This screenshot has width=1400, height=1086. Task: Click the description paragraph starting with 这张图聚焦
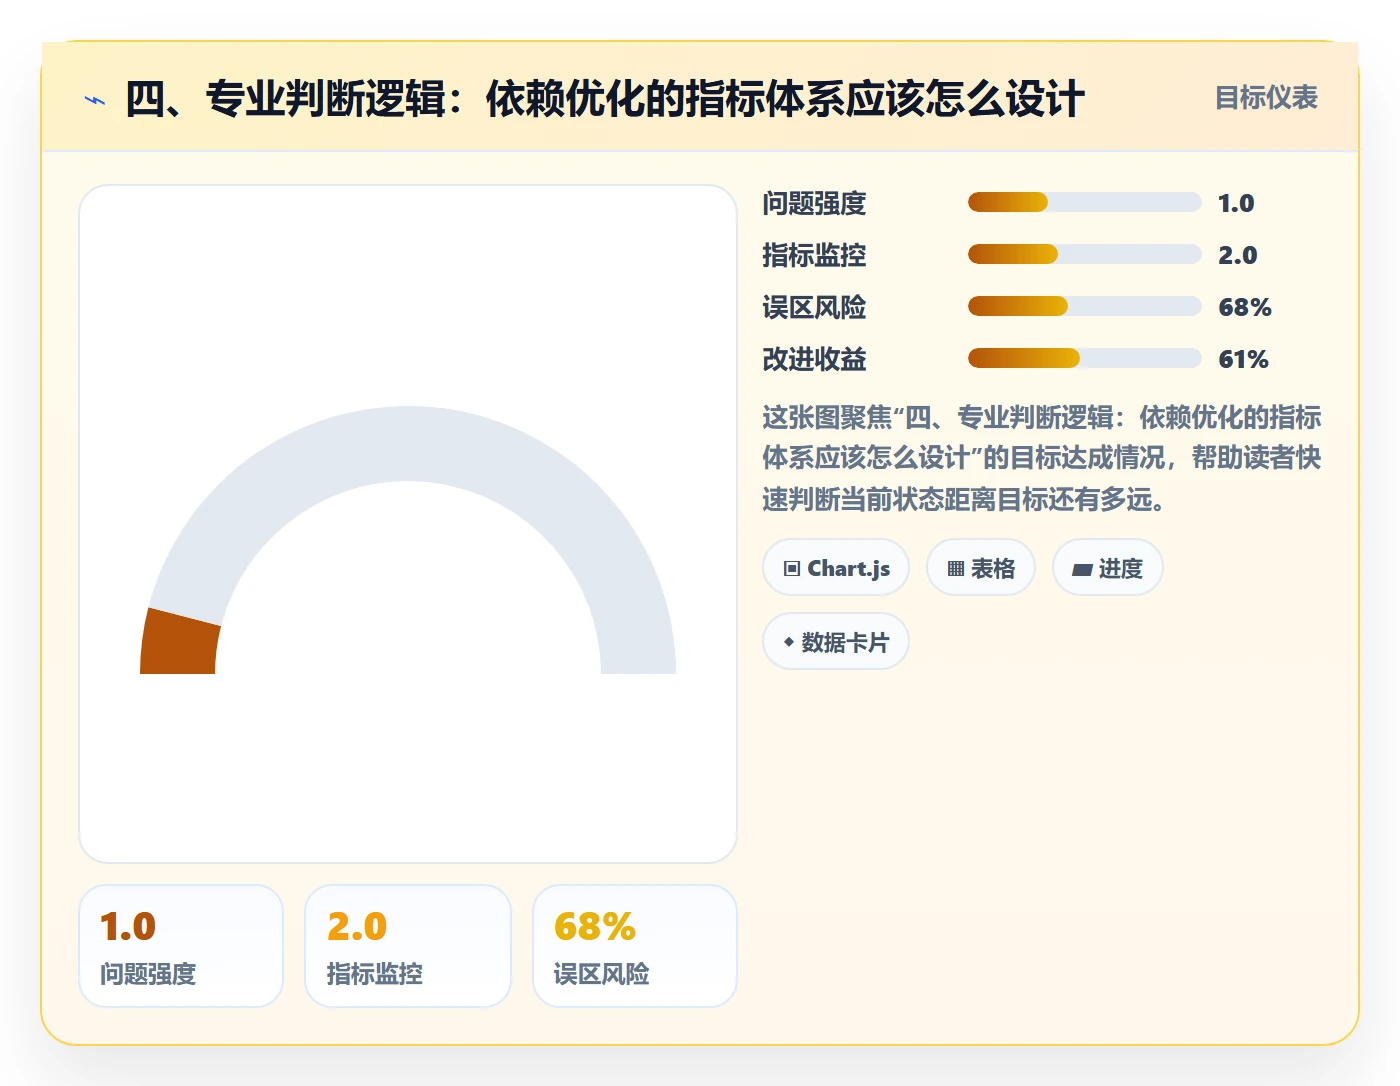tap(1042, 458)
